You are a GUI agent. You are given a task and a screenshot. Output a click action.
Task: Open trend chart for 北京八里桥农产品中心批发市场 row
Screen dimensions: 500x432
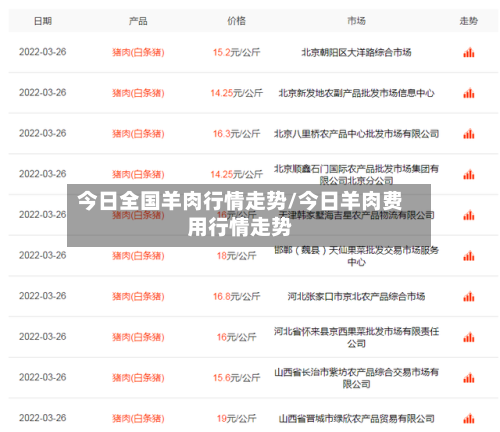pyautogui.click(x=468, y=134)
